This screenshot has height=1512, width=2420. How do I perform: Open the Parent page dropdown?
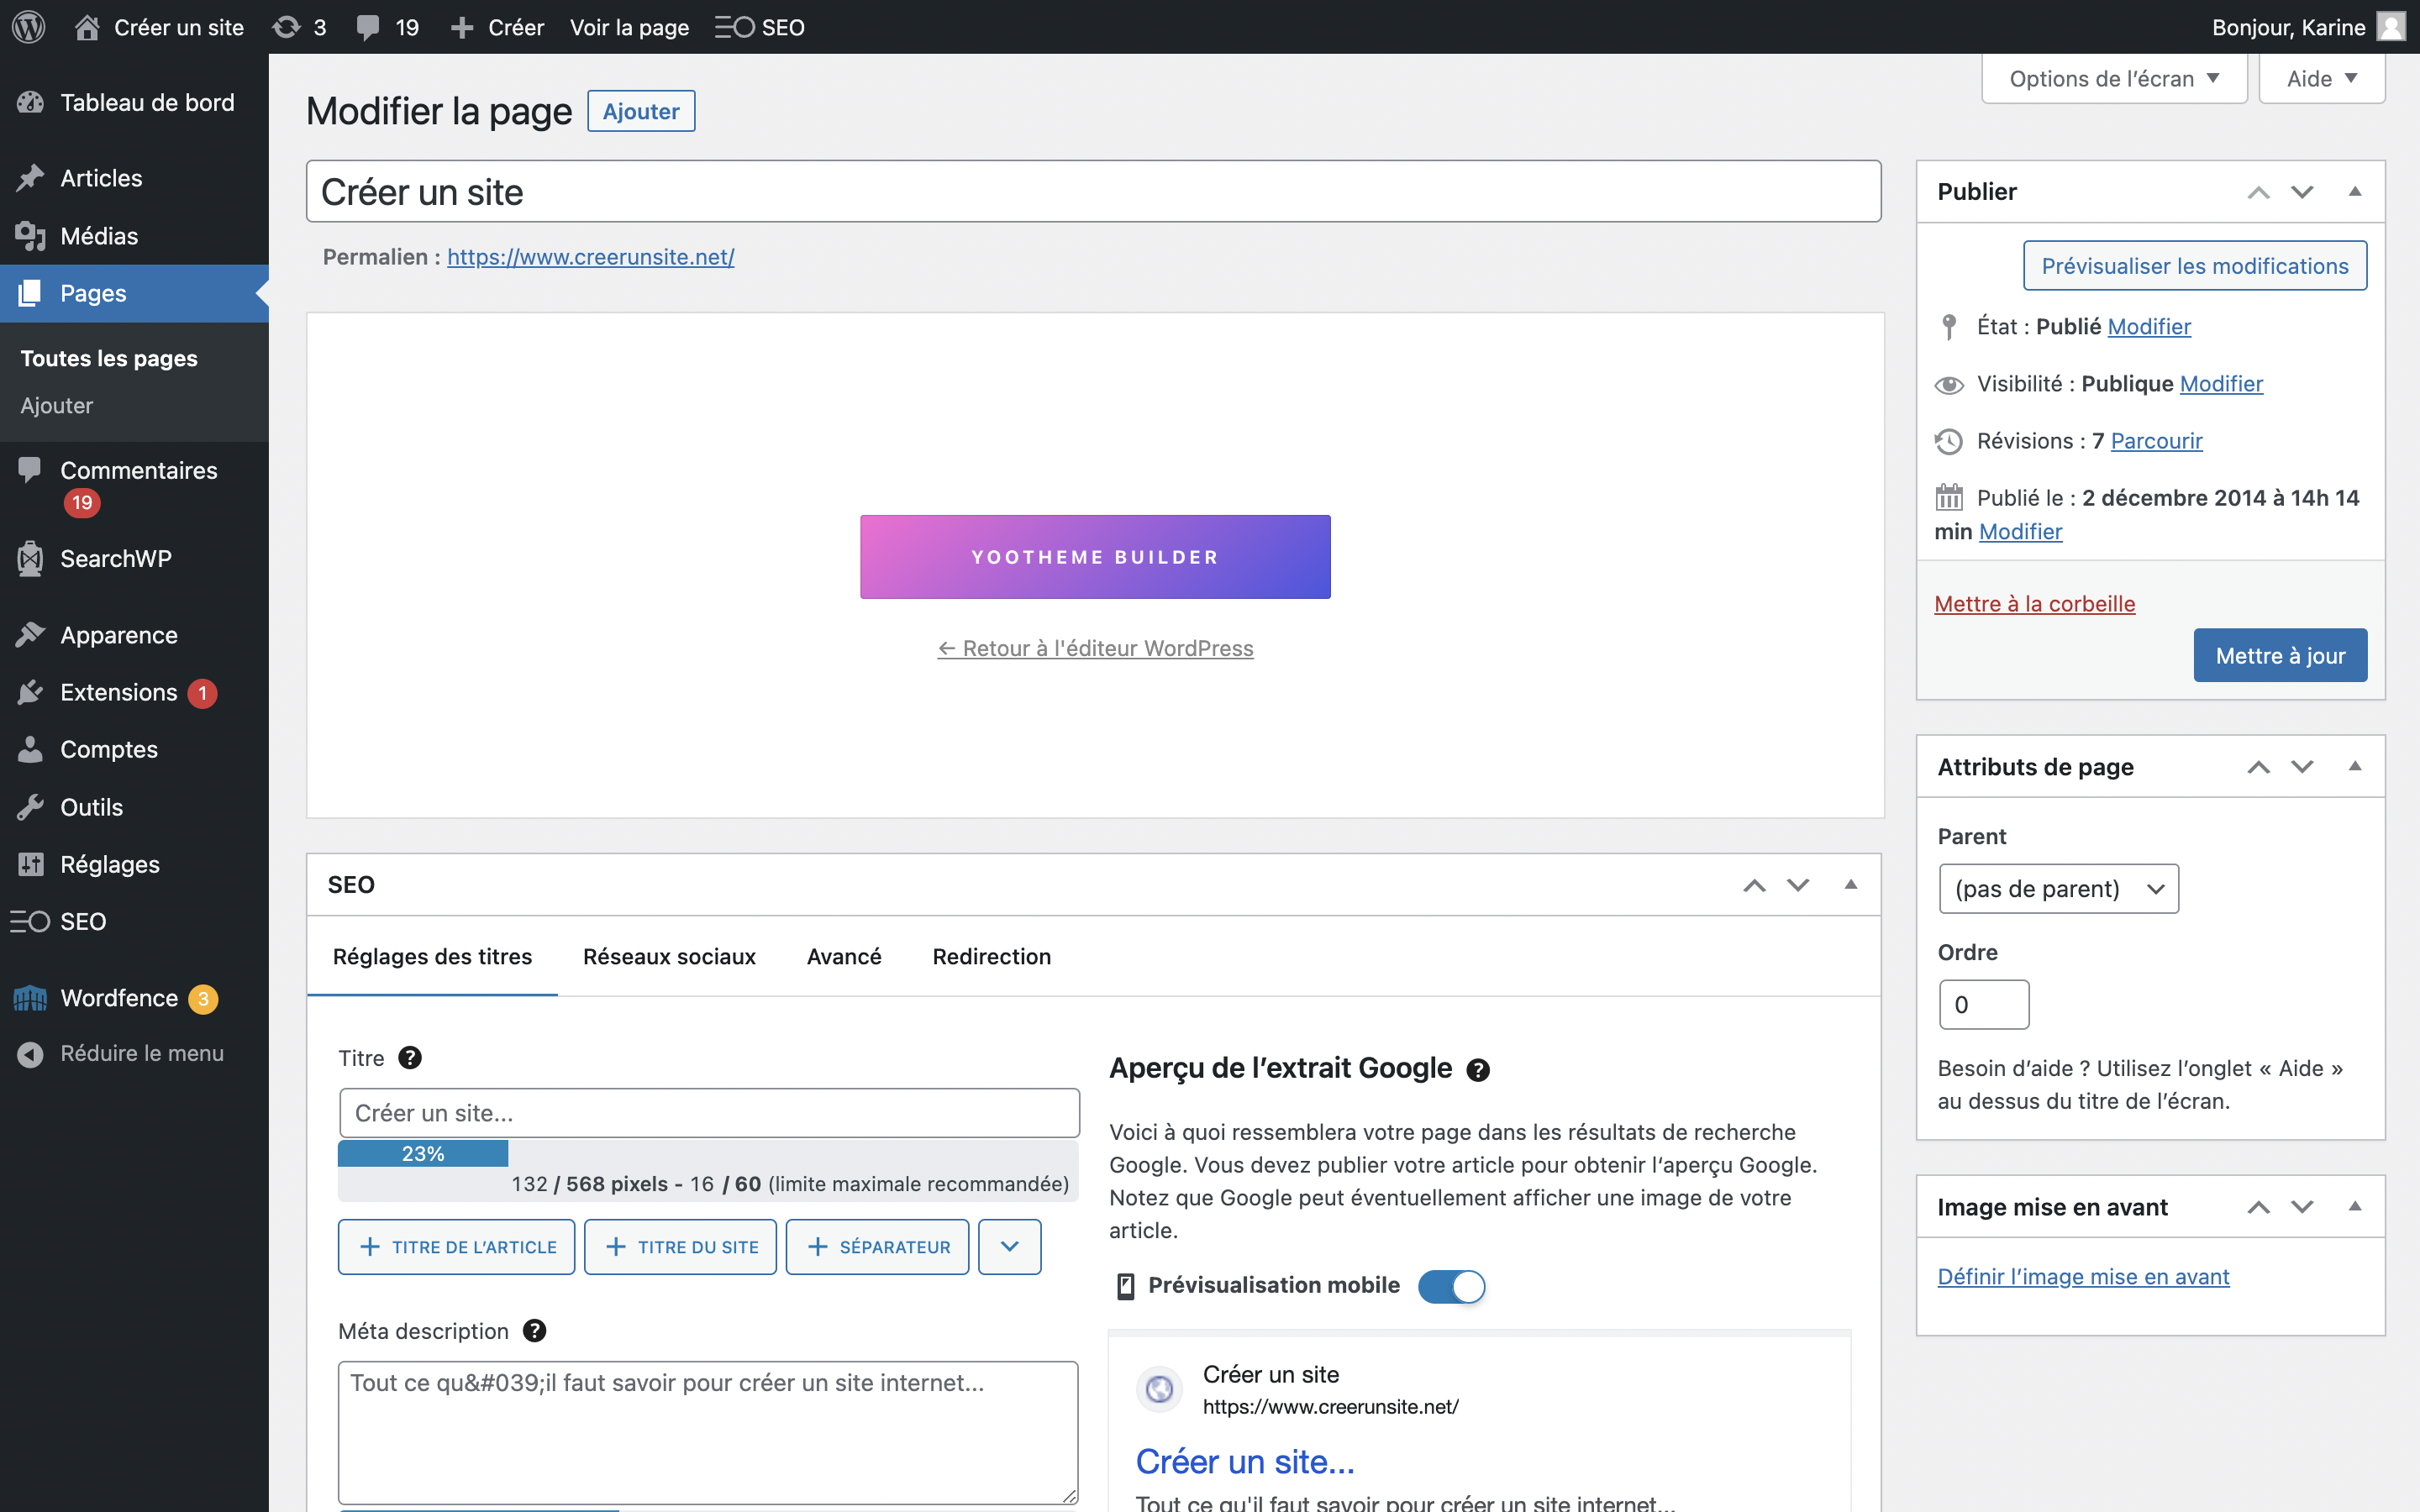(x=2058, y=888)
